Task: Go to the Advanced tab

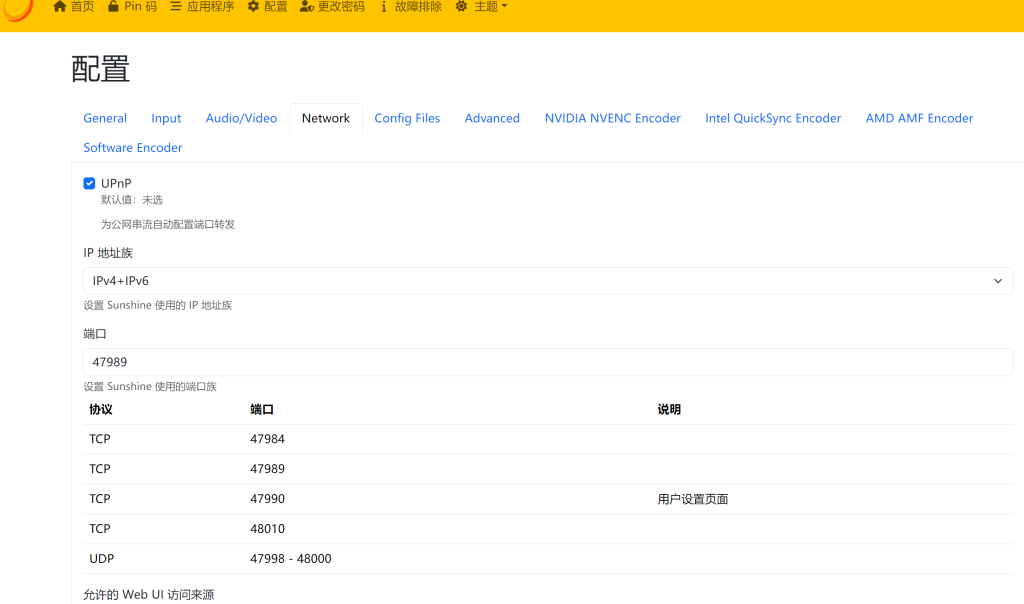Action: 492,118
